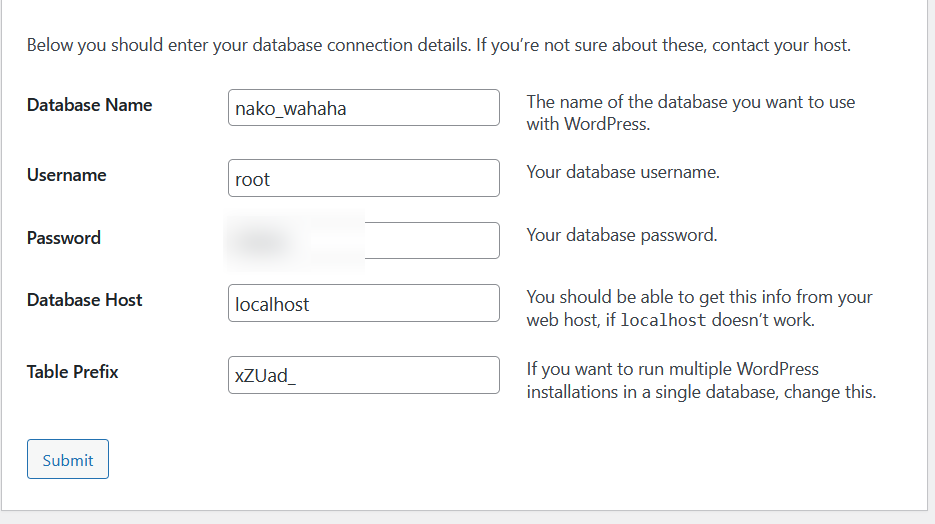Click into the Password input field

tap(430, 241)
